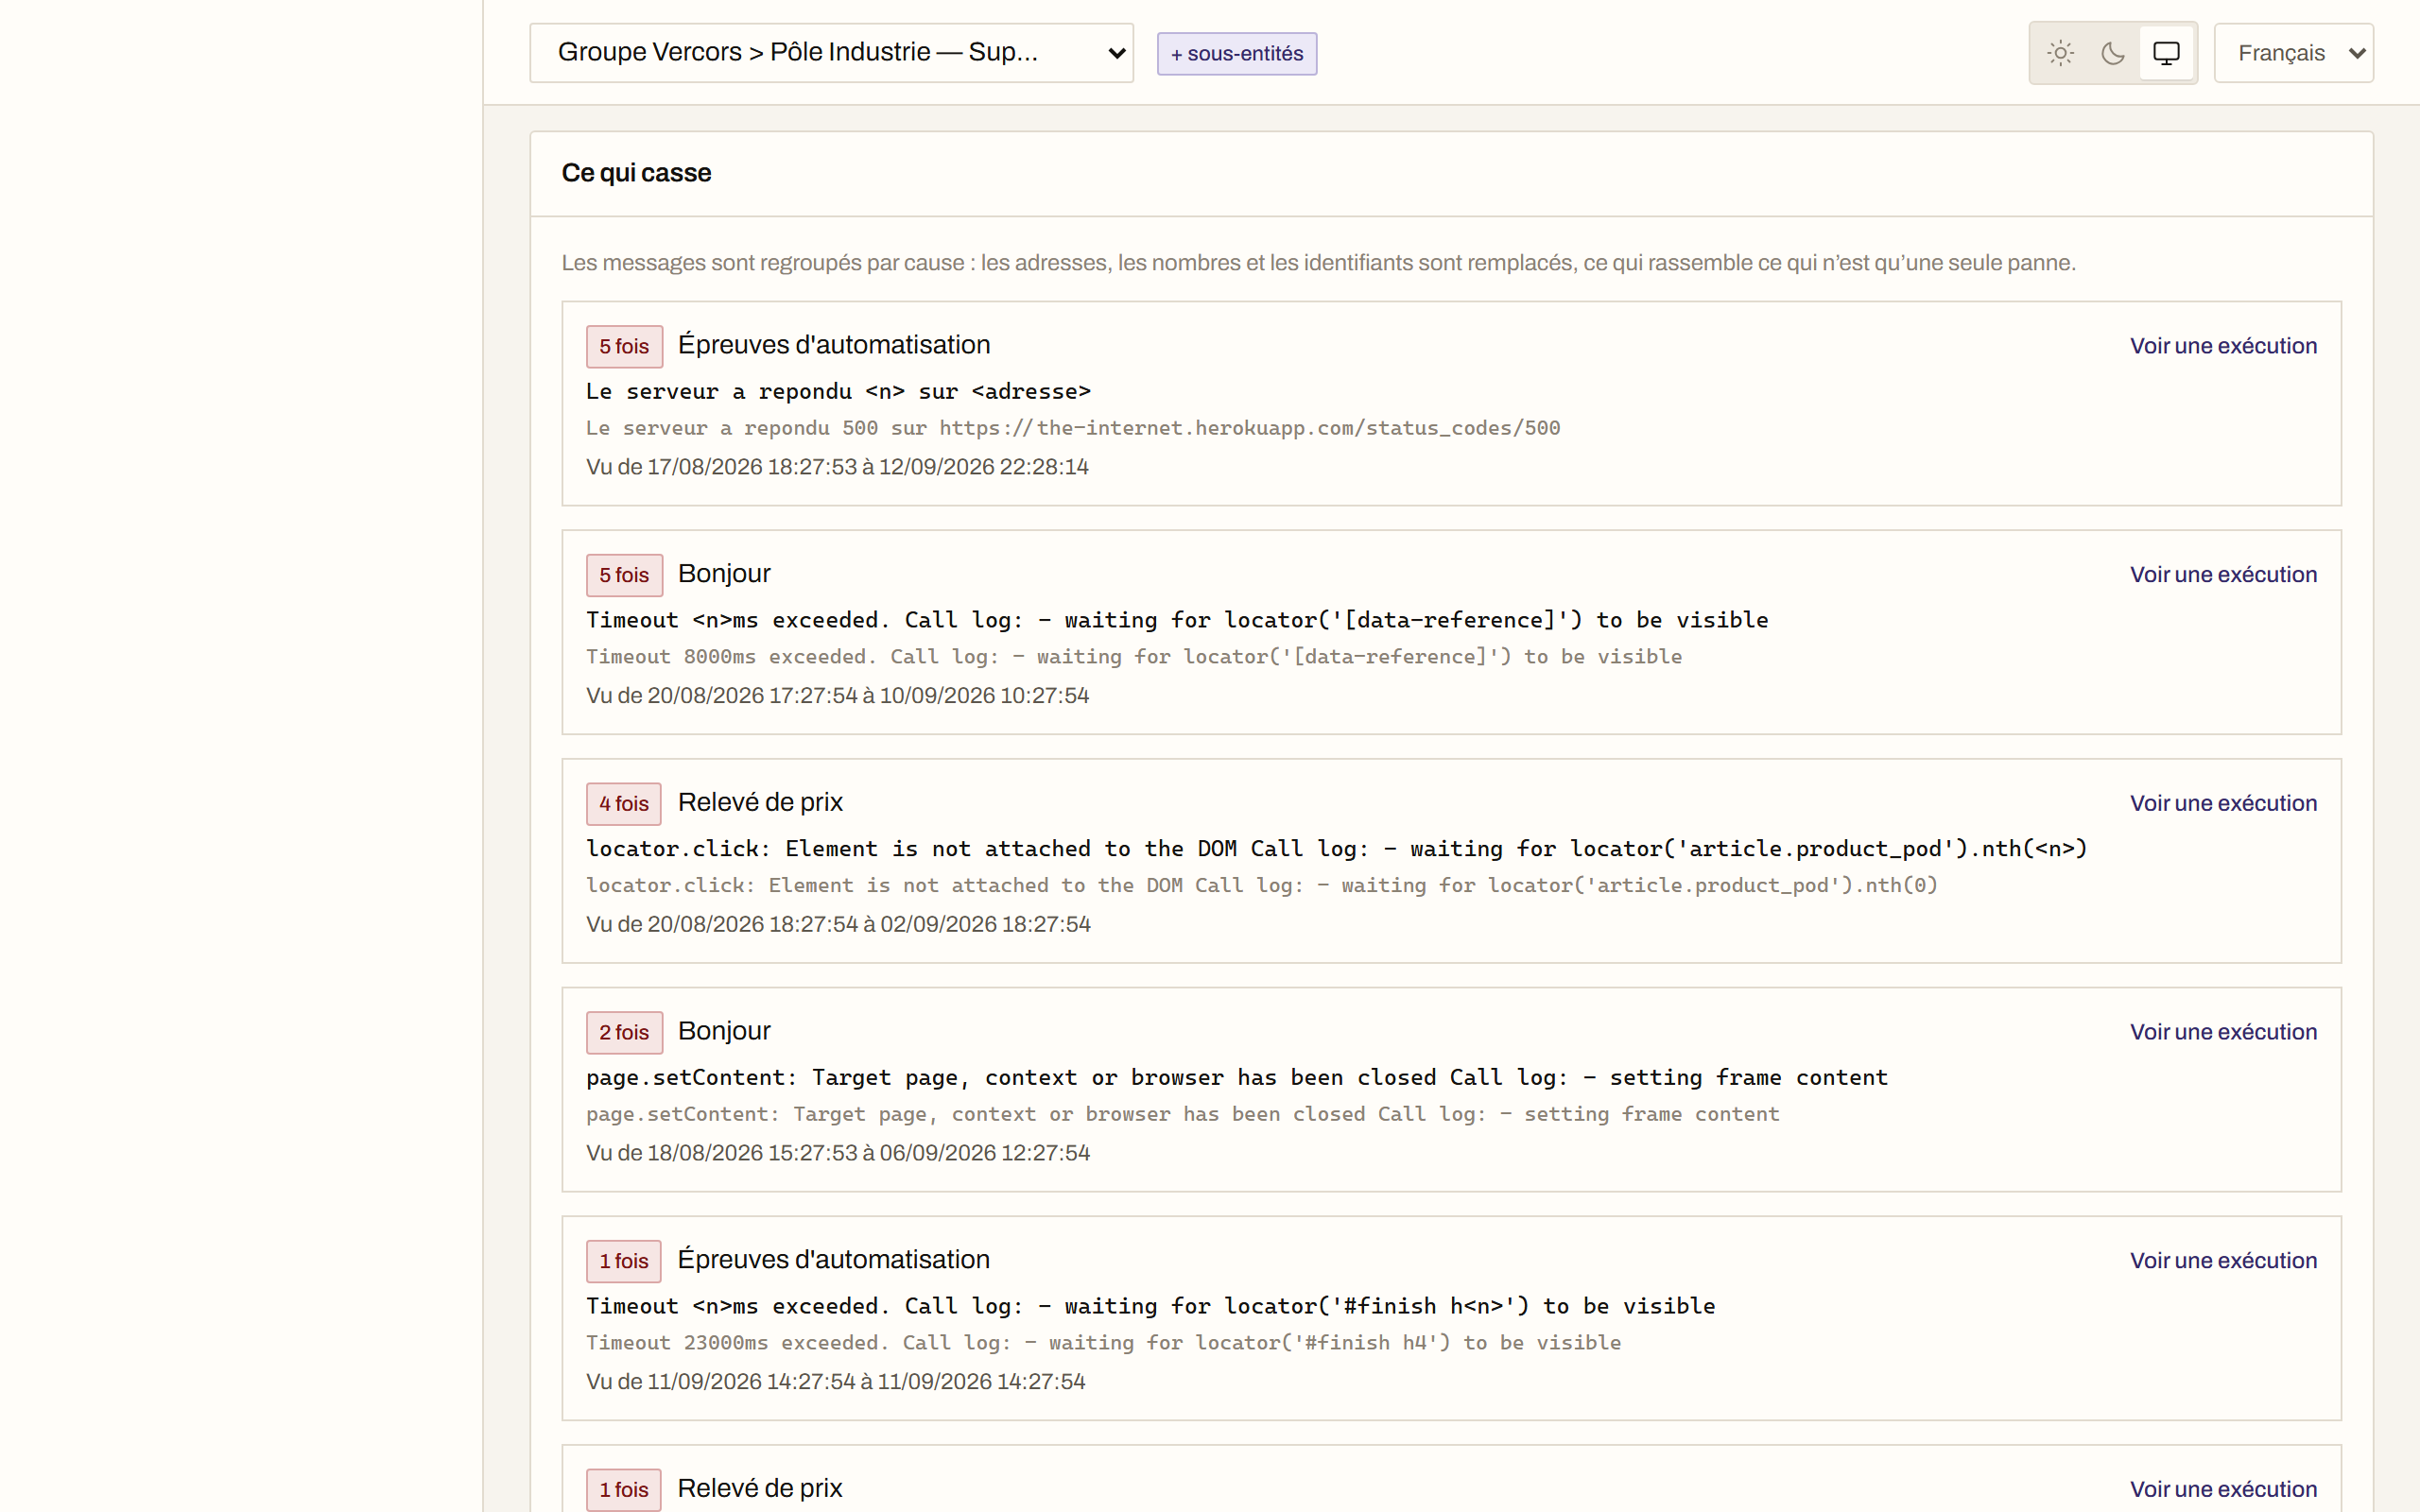Click the bold page.setContent pattern line

click(1237, 1078)
